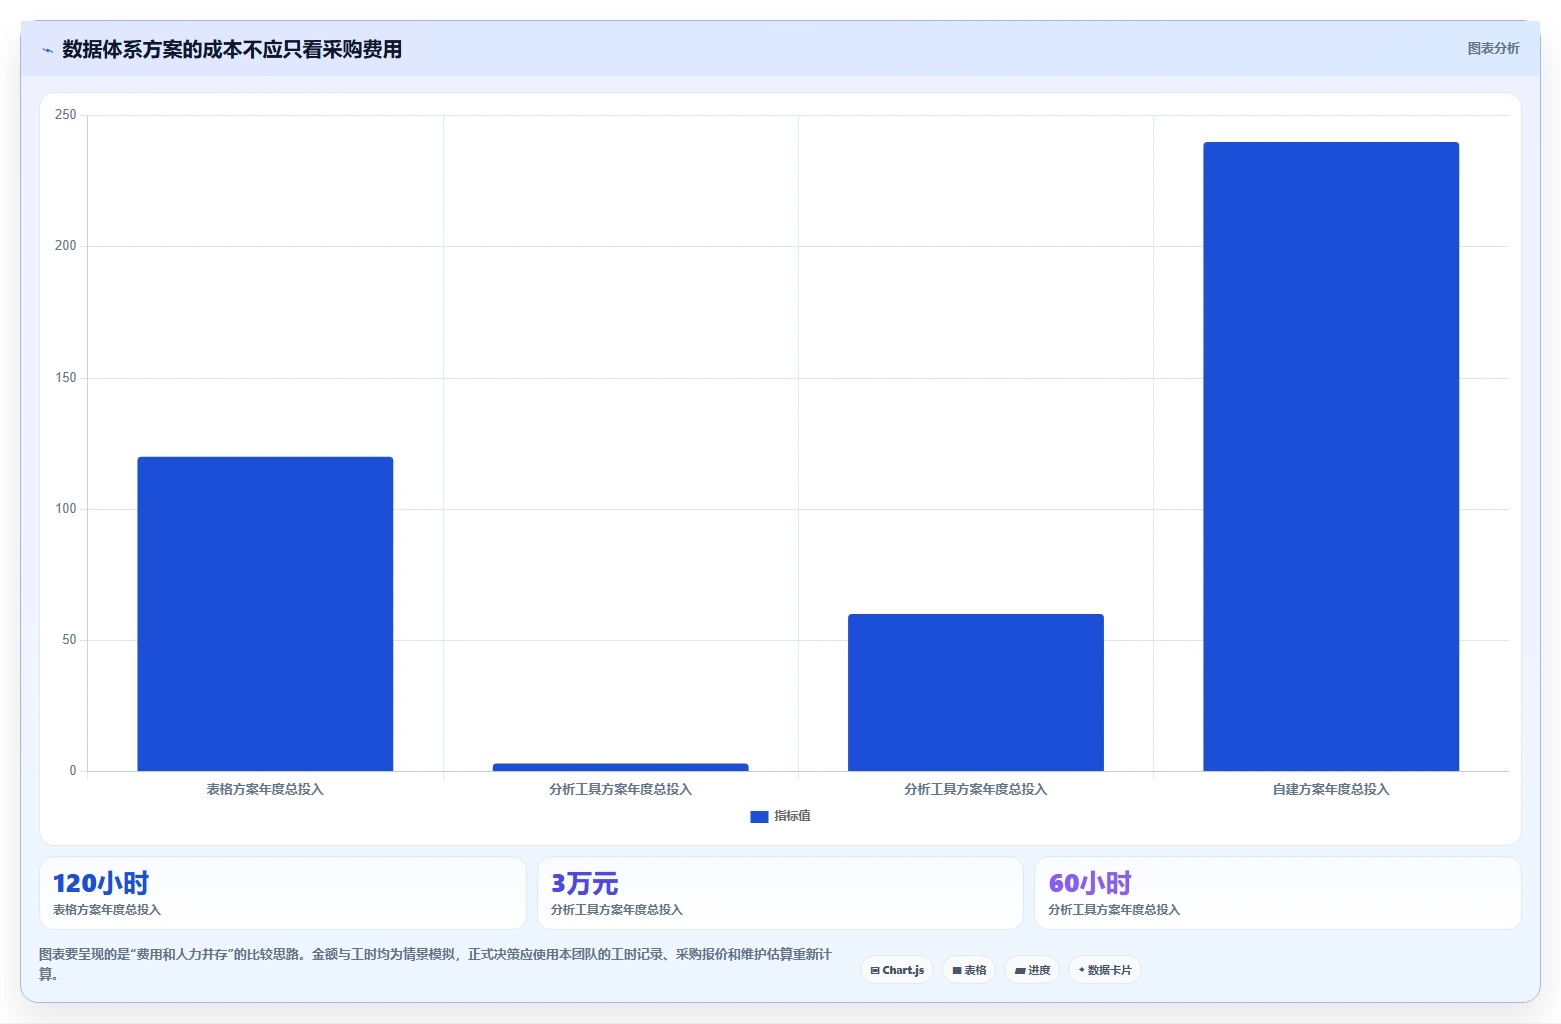
Task: Click the tallest bar for 自建方案年度总投入
Action: (x=1331, y=456)
